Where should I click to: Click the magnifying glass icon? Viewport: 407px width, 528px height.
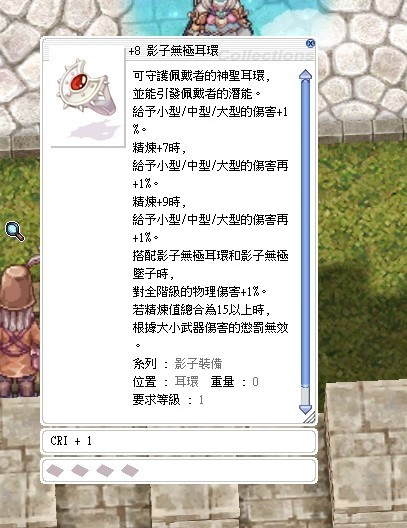15,231
